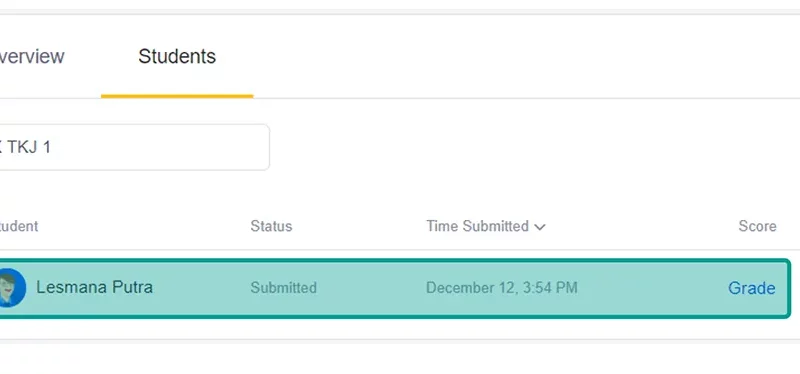This screenshot has height=374, width=800.
Task: Click the gray strip above the tabs
Action: point(400,11)
